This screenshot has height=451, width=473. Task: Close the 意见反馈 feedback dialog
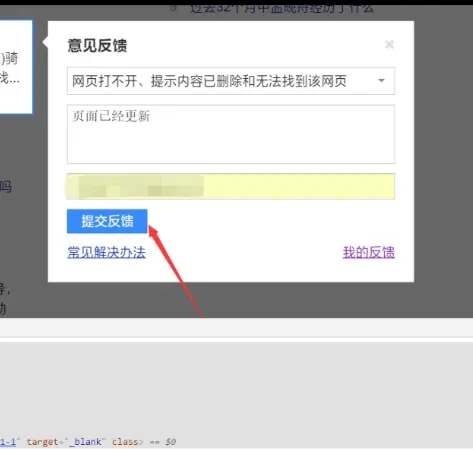coord(389,44)
